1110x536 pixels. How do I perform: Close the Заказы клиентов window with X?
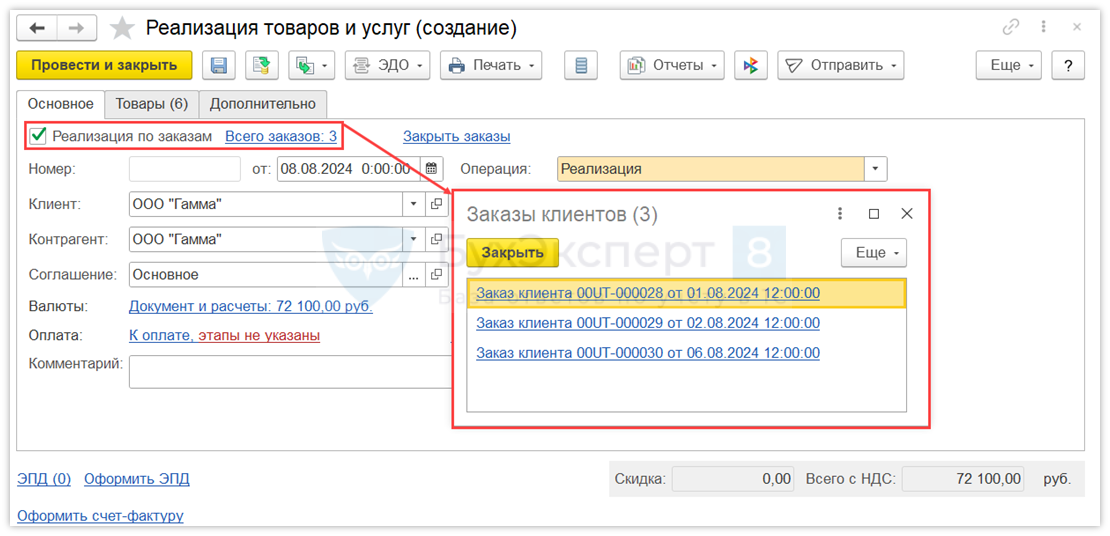906,213
